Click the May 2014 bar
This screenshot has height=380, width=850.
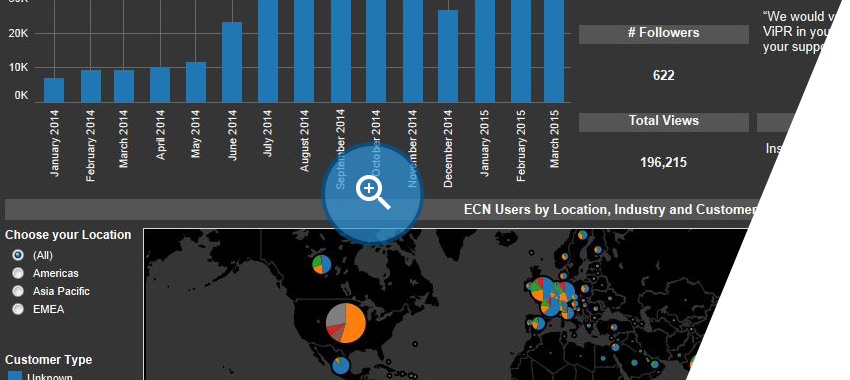coord(196,82)
